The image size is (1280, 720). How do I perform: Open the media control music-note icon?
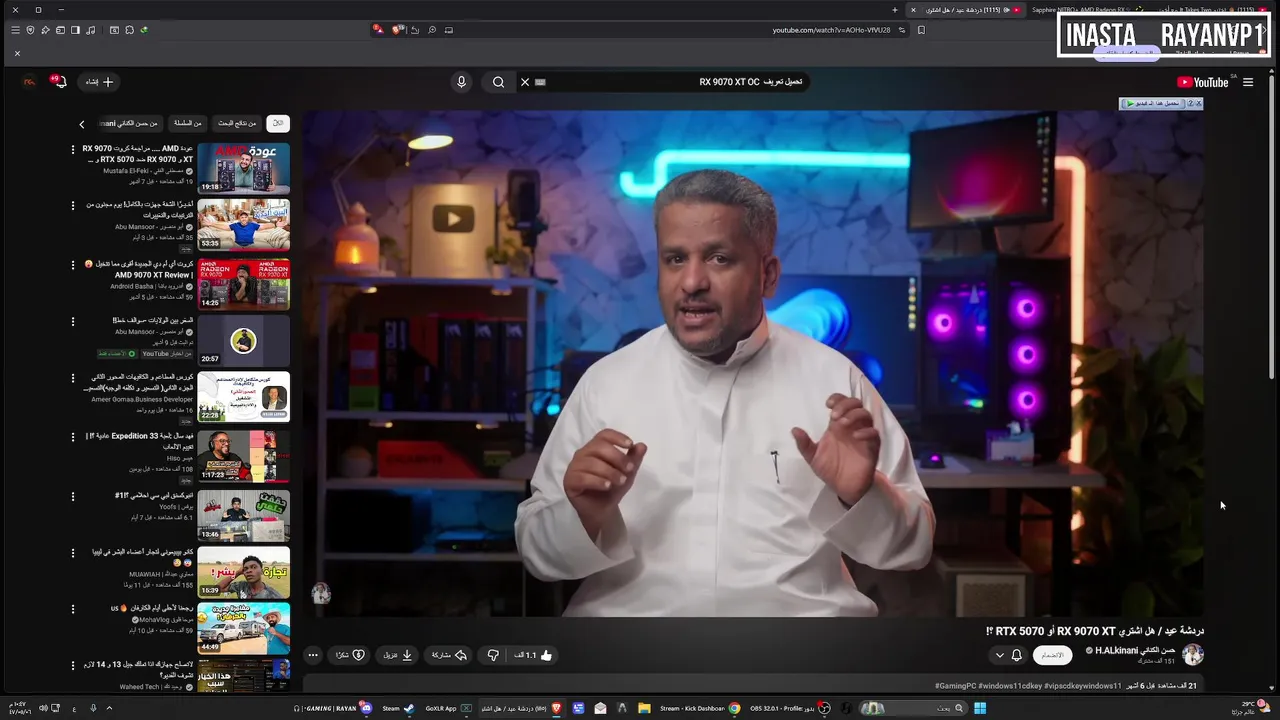tap(91, 30)
